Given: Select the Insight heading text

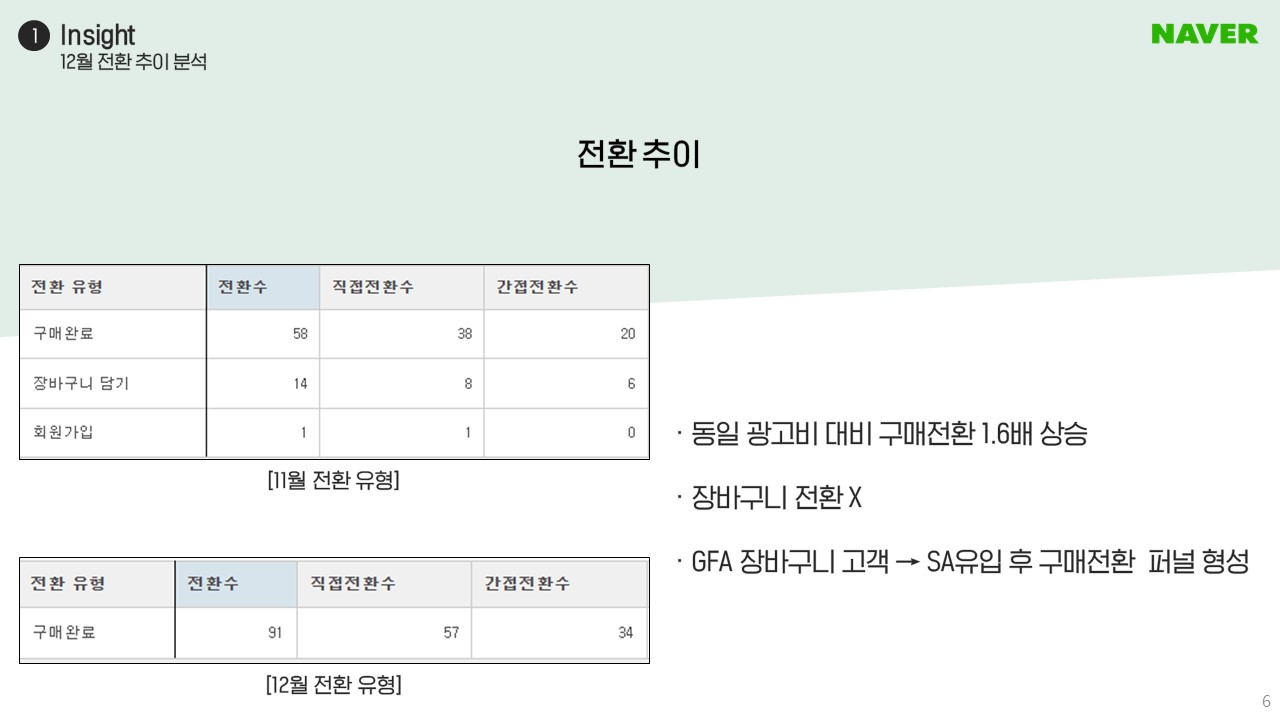Looking at the screenshot, I should coord(97,36).
